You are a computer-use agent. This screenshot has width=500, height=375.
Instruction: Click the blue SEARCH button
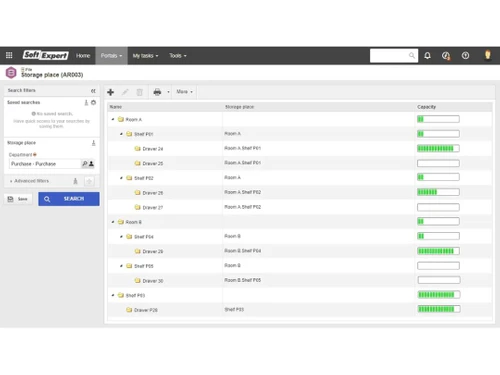(x=69, y=199)
